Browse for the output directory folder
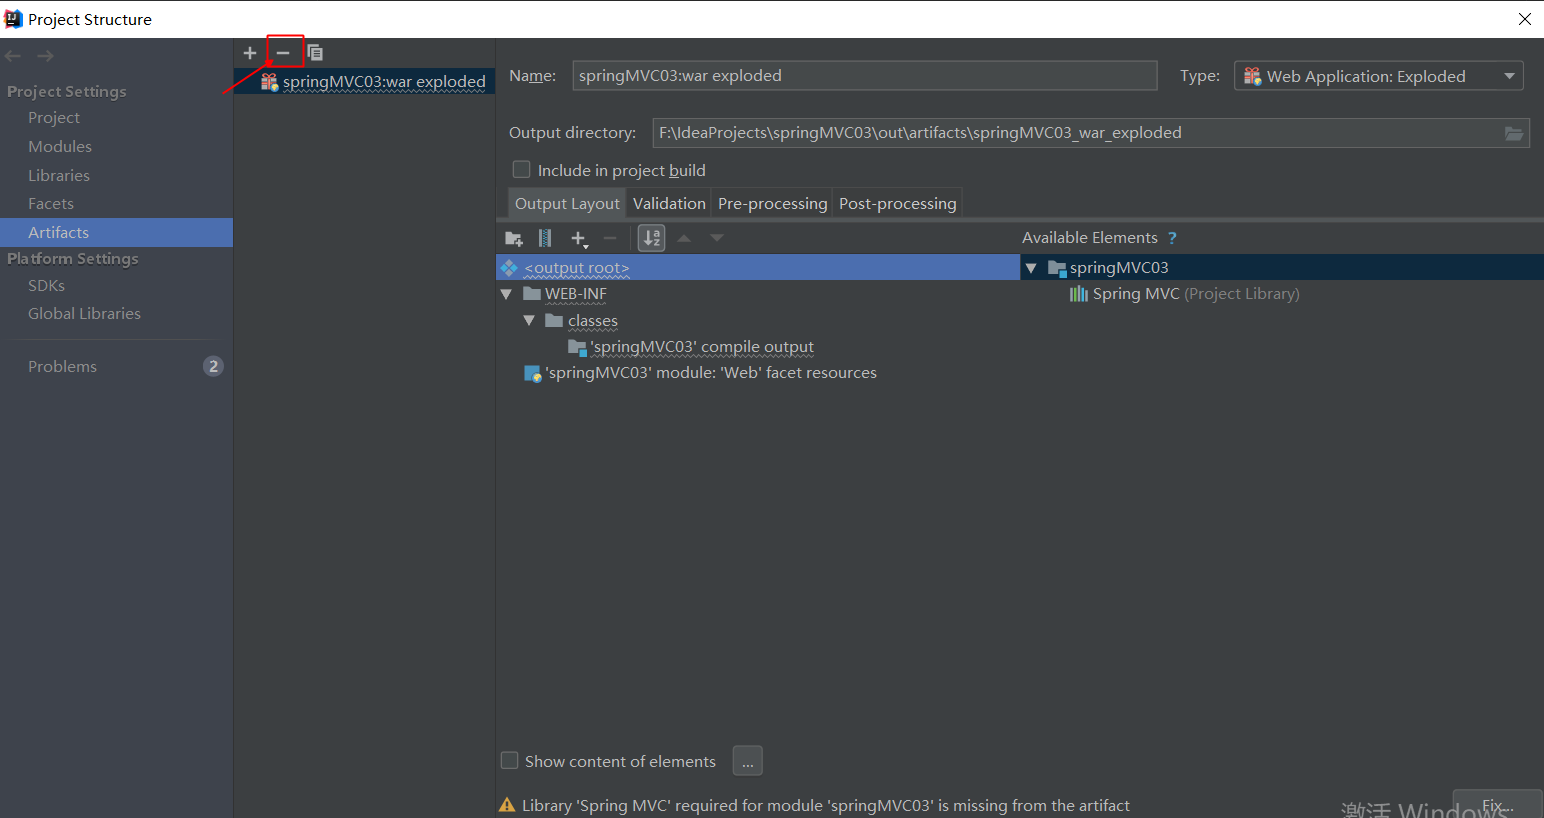 pos(1515,133)
